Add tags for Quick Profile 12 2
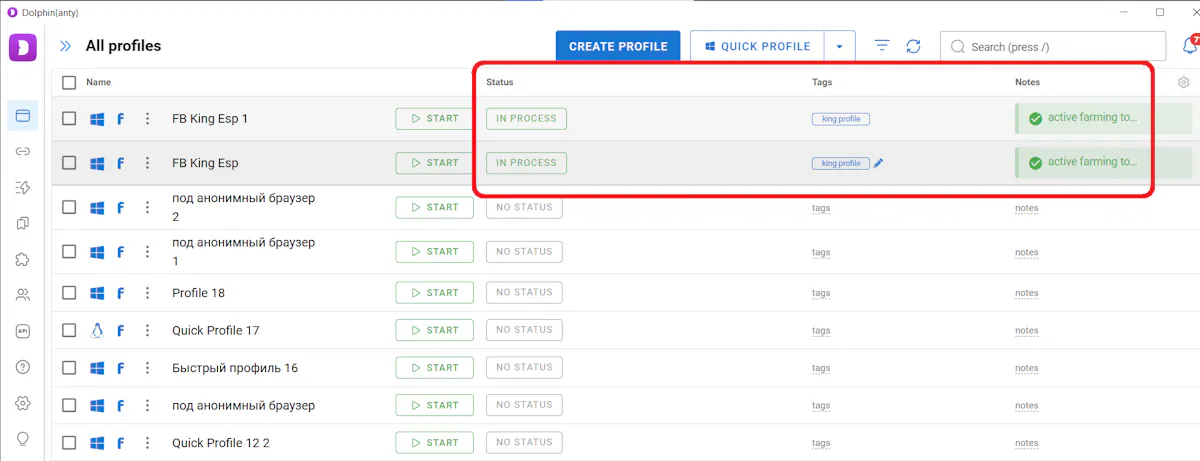Viewport: 1200px width, 461px height. click(x=821, y=442)
